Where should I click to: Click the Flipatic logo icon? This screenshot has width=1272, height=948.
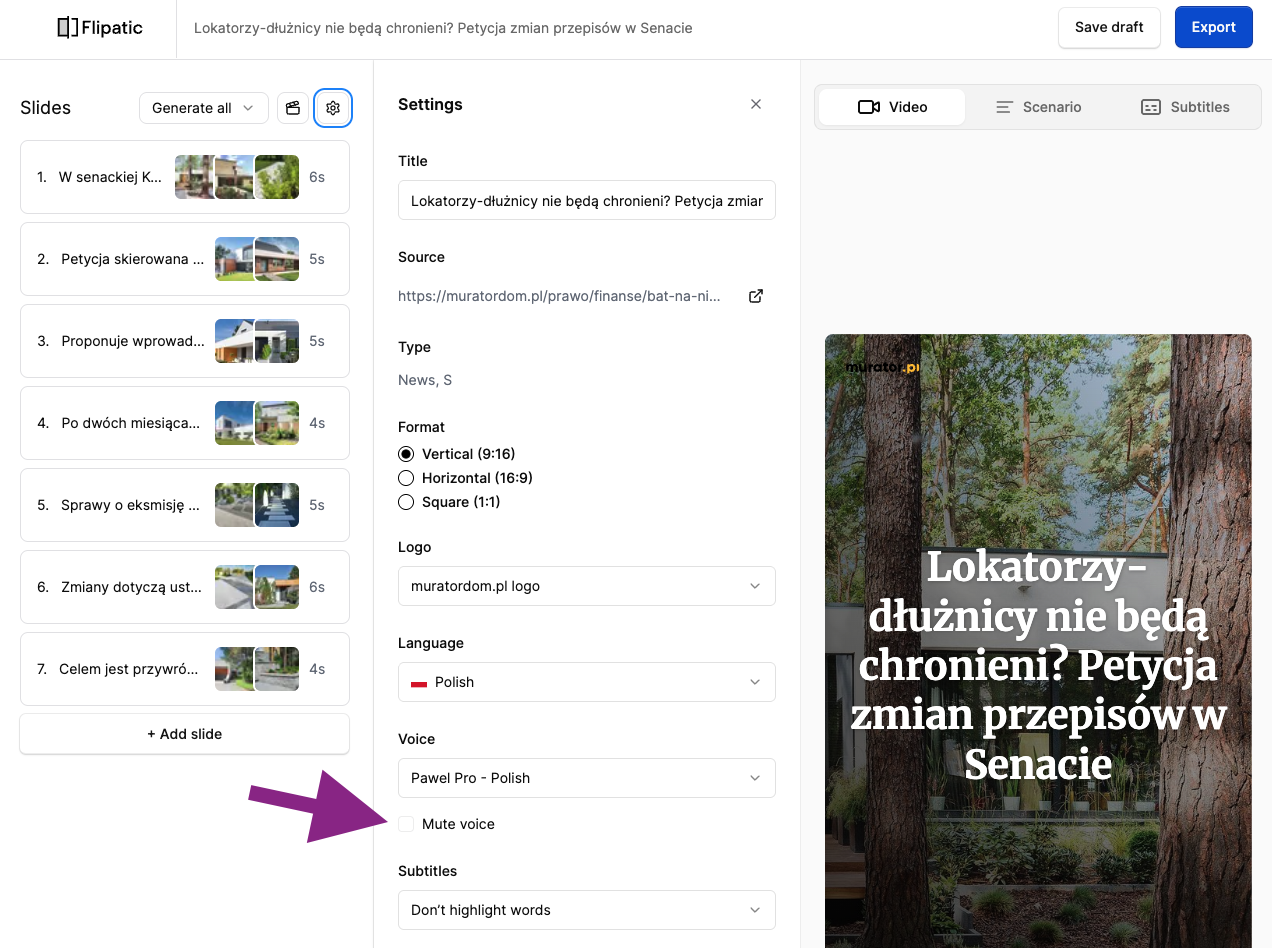point(67,28)
